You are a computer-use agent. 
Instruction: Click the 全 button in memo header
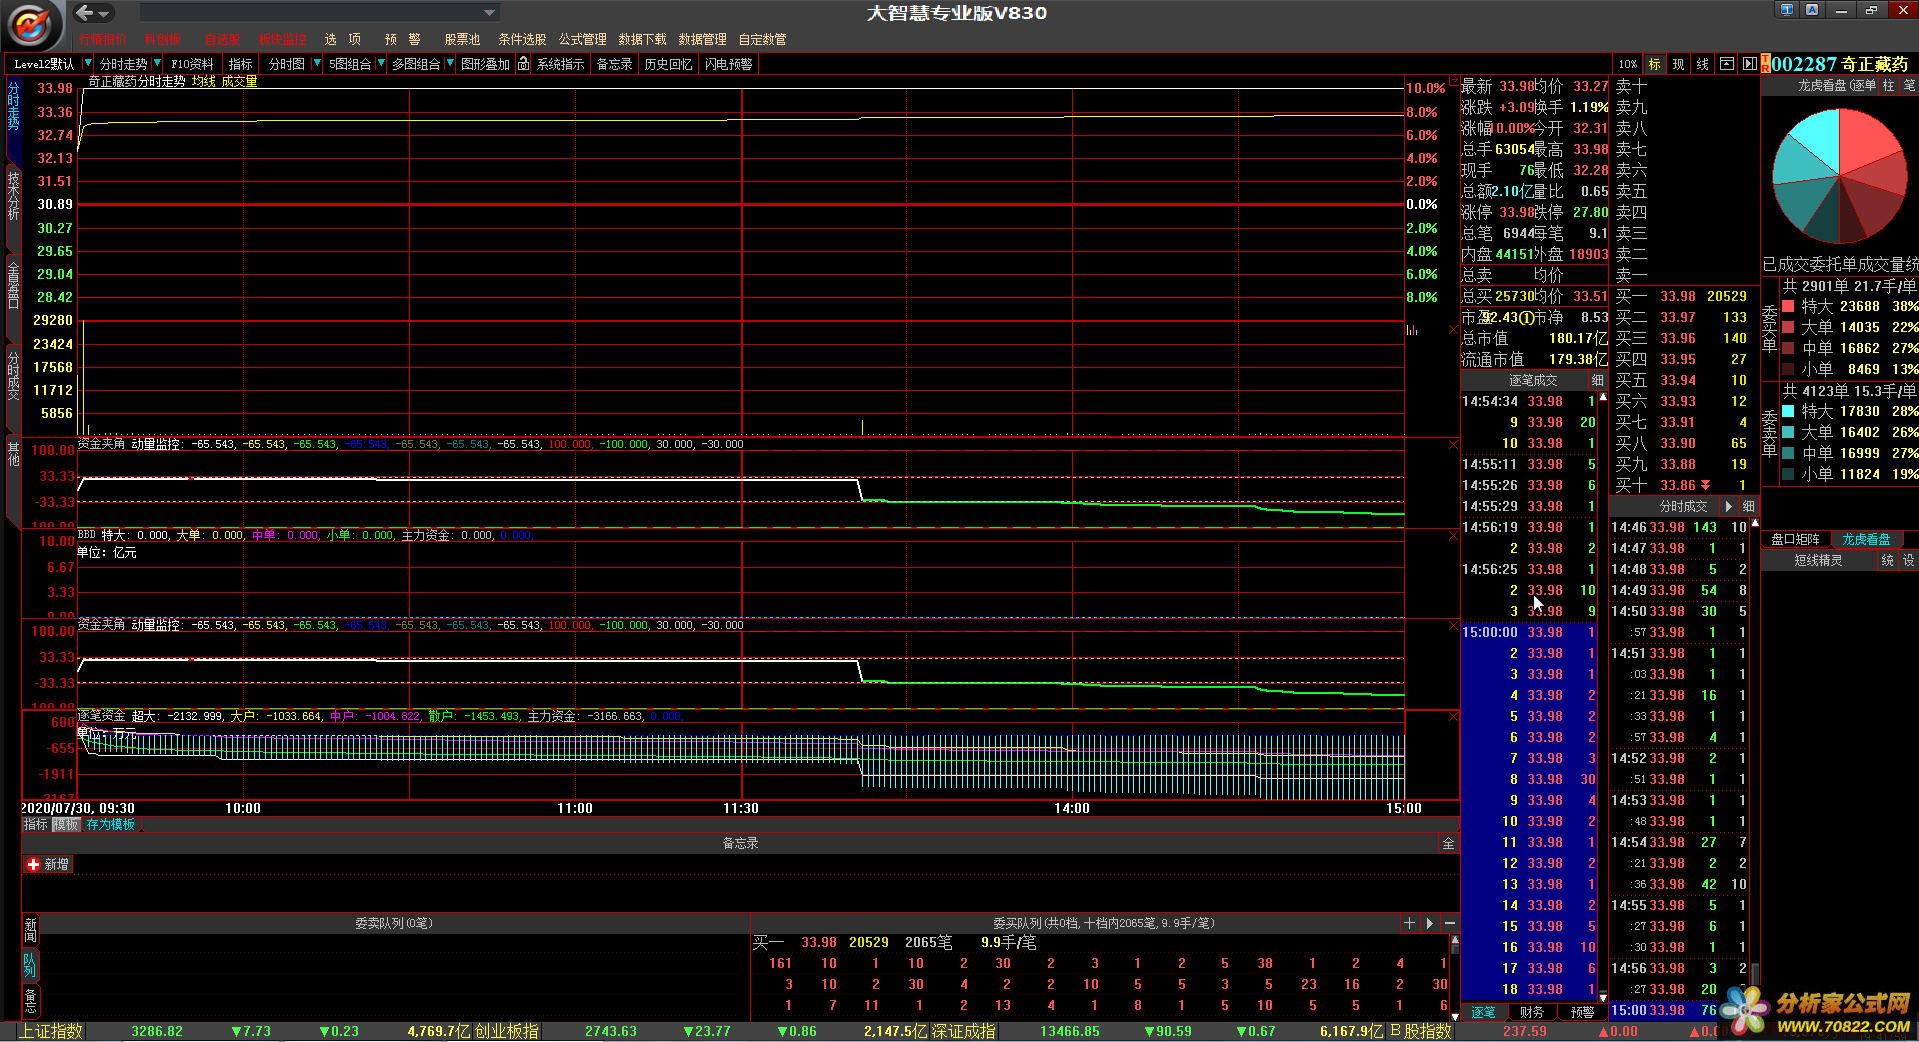[1448, 844]
